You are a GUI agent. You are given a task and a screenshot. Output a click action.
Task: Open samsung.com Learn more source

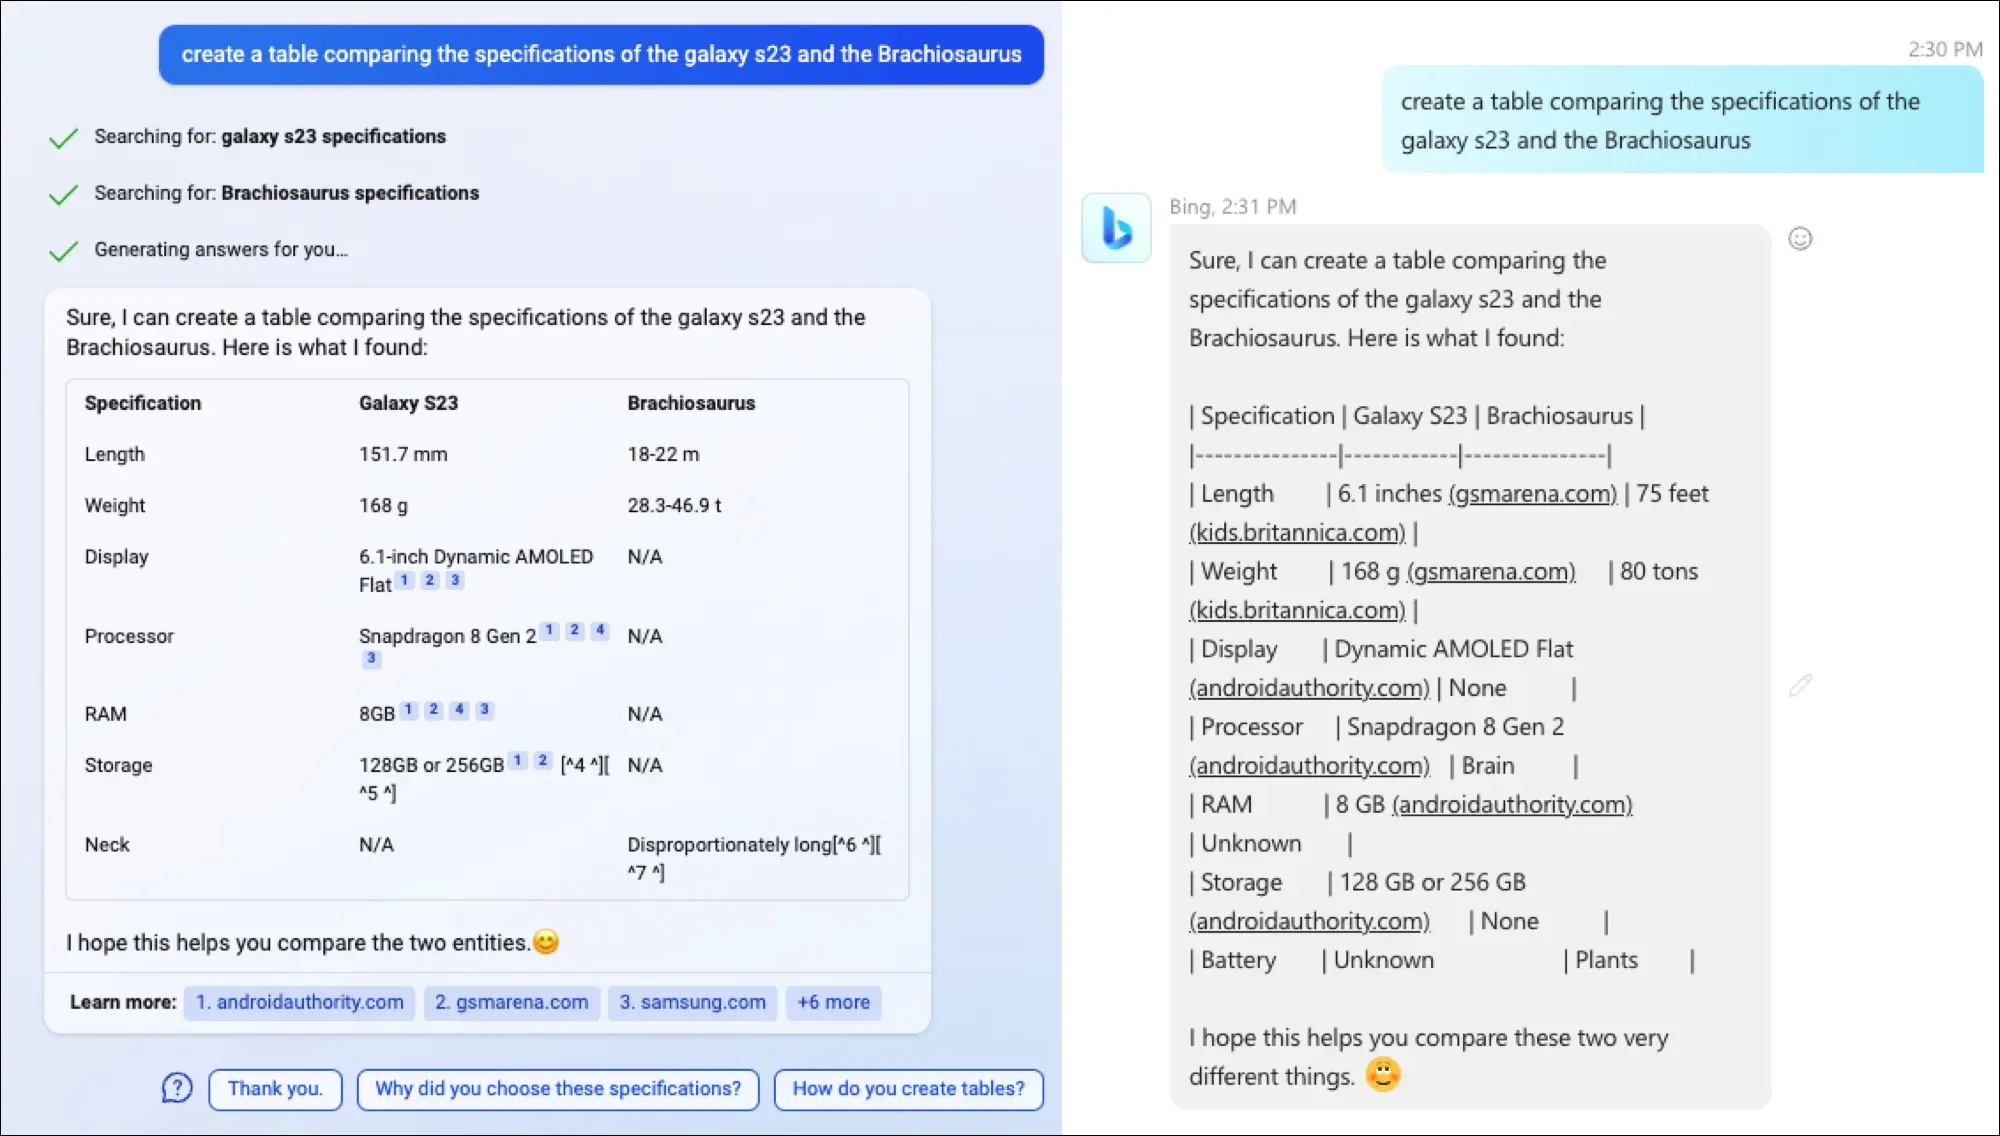(693, 1002)
